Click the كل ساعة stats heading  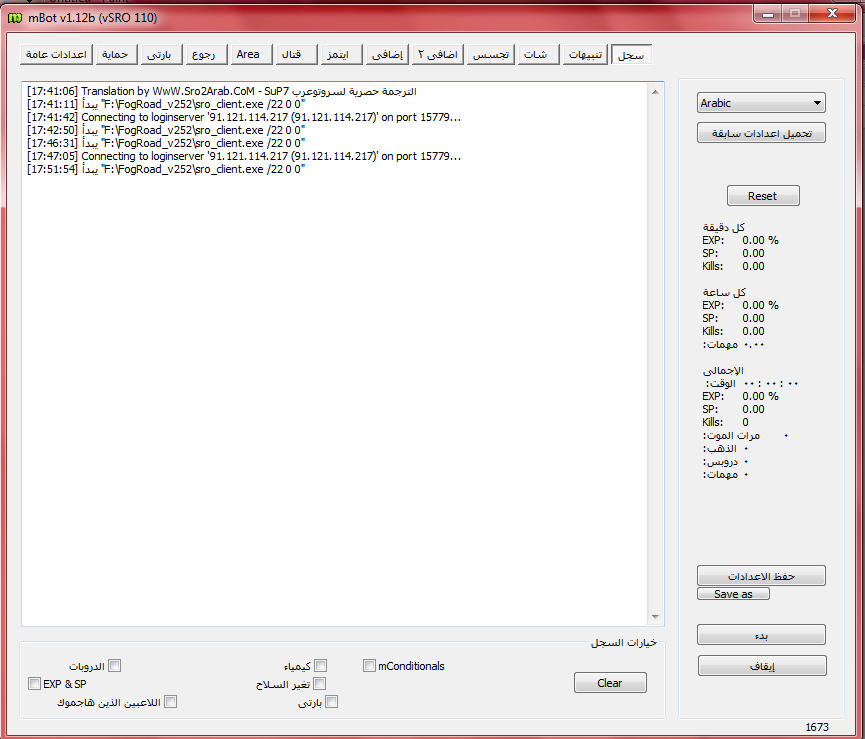tap(724, 292)
